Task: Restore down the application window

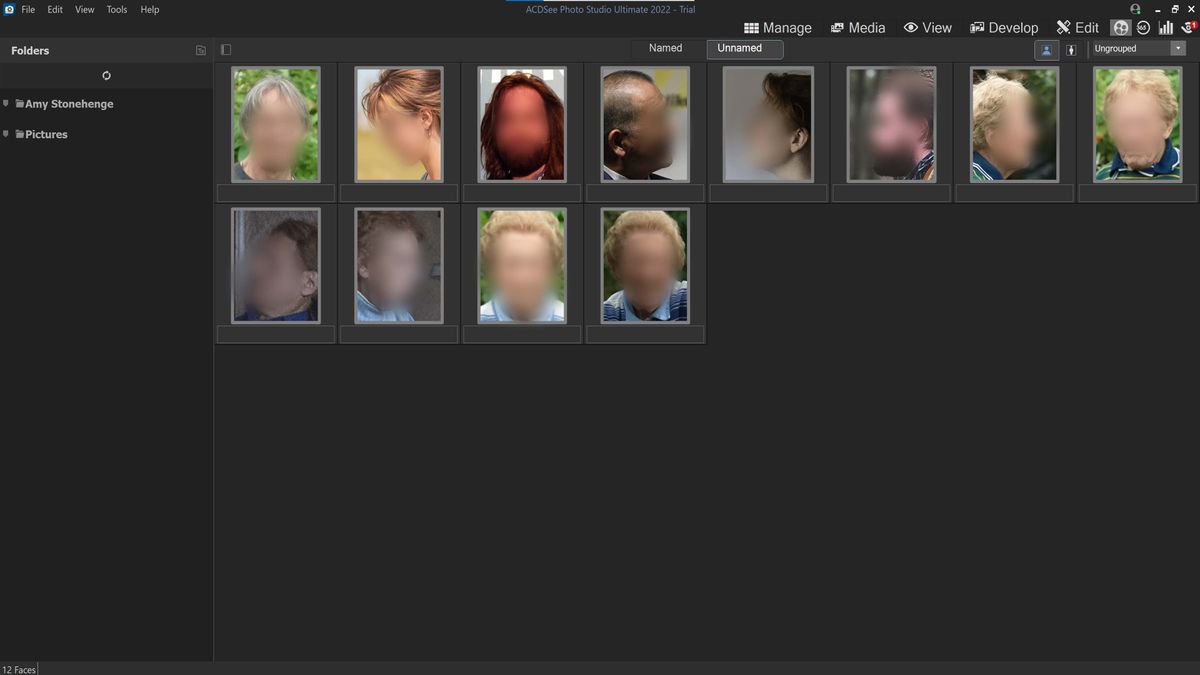Action: 1175,9
